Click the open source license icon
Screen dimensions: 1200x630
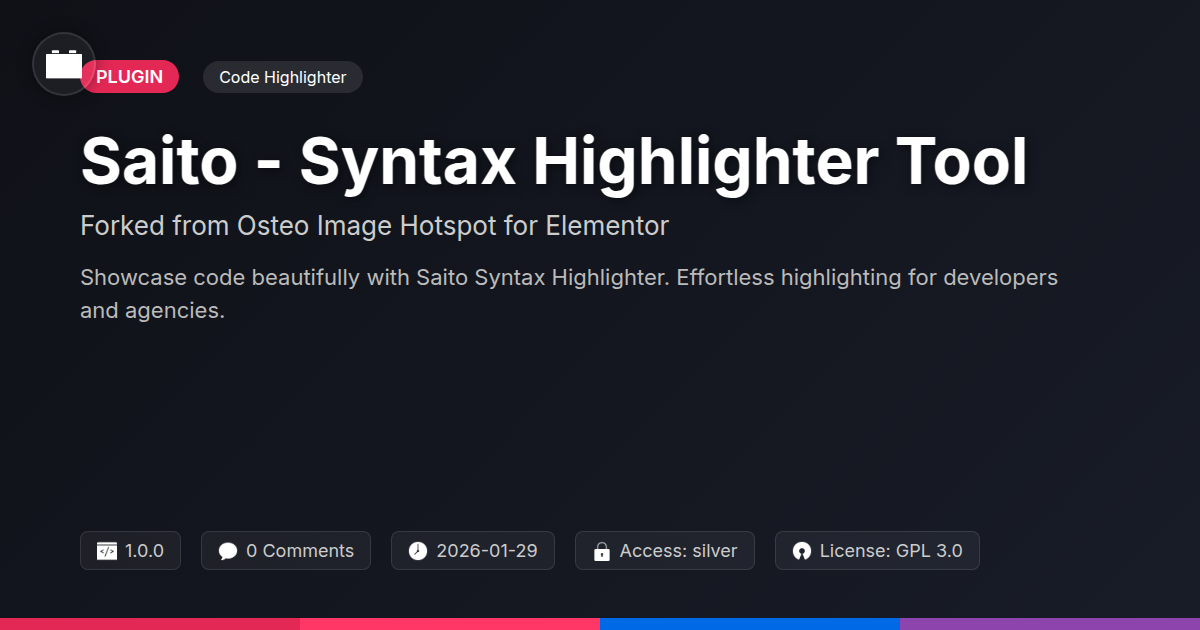pyautogui.click(x=802, y=551)
